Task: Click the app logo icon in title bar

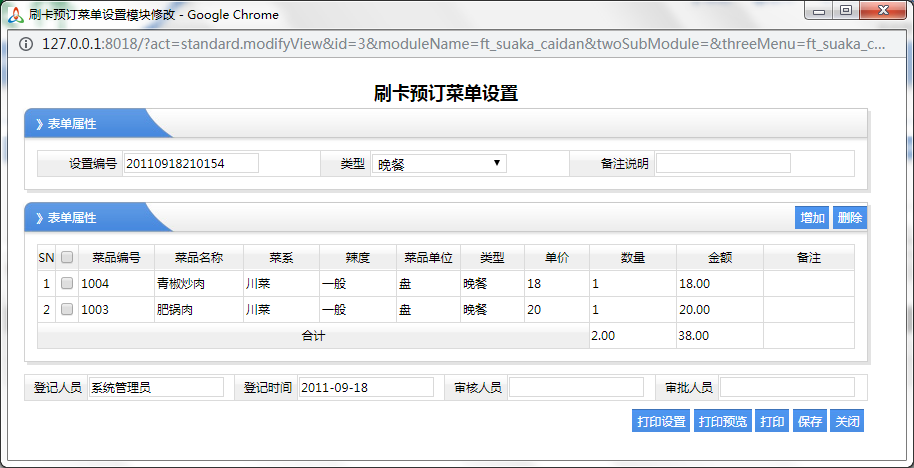Action: pyautogui.click(x=16, y=15)
